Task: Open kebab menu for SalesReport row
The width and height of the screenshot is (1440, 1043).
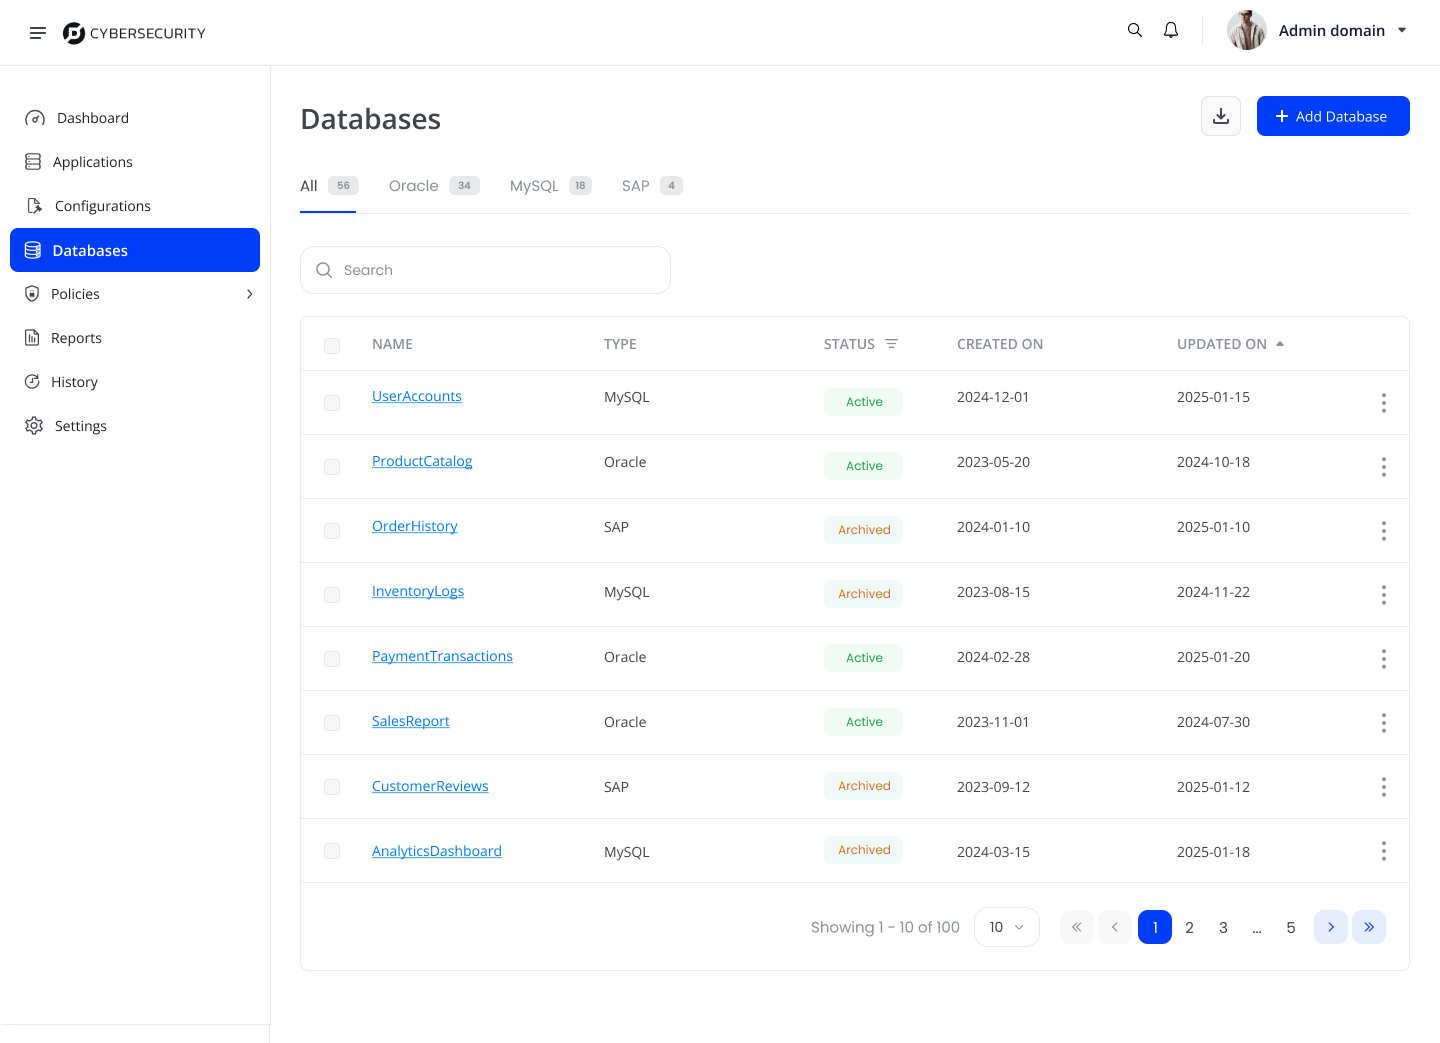Action: pos(1384,723)
